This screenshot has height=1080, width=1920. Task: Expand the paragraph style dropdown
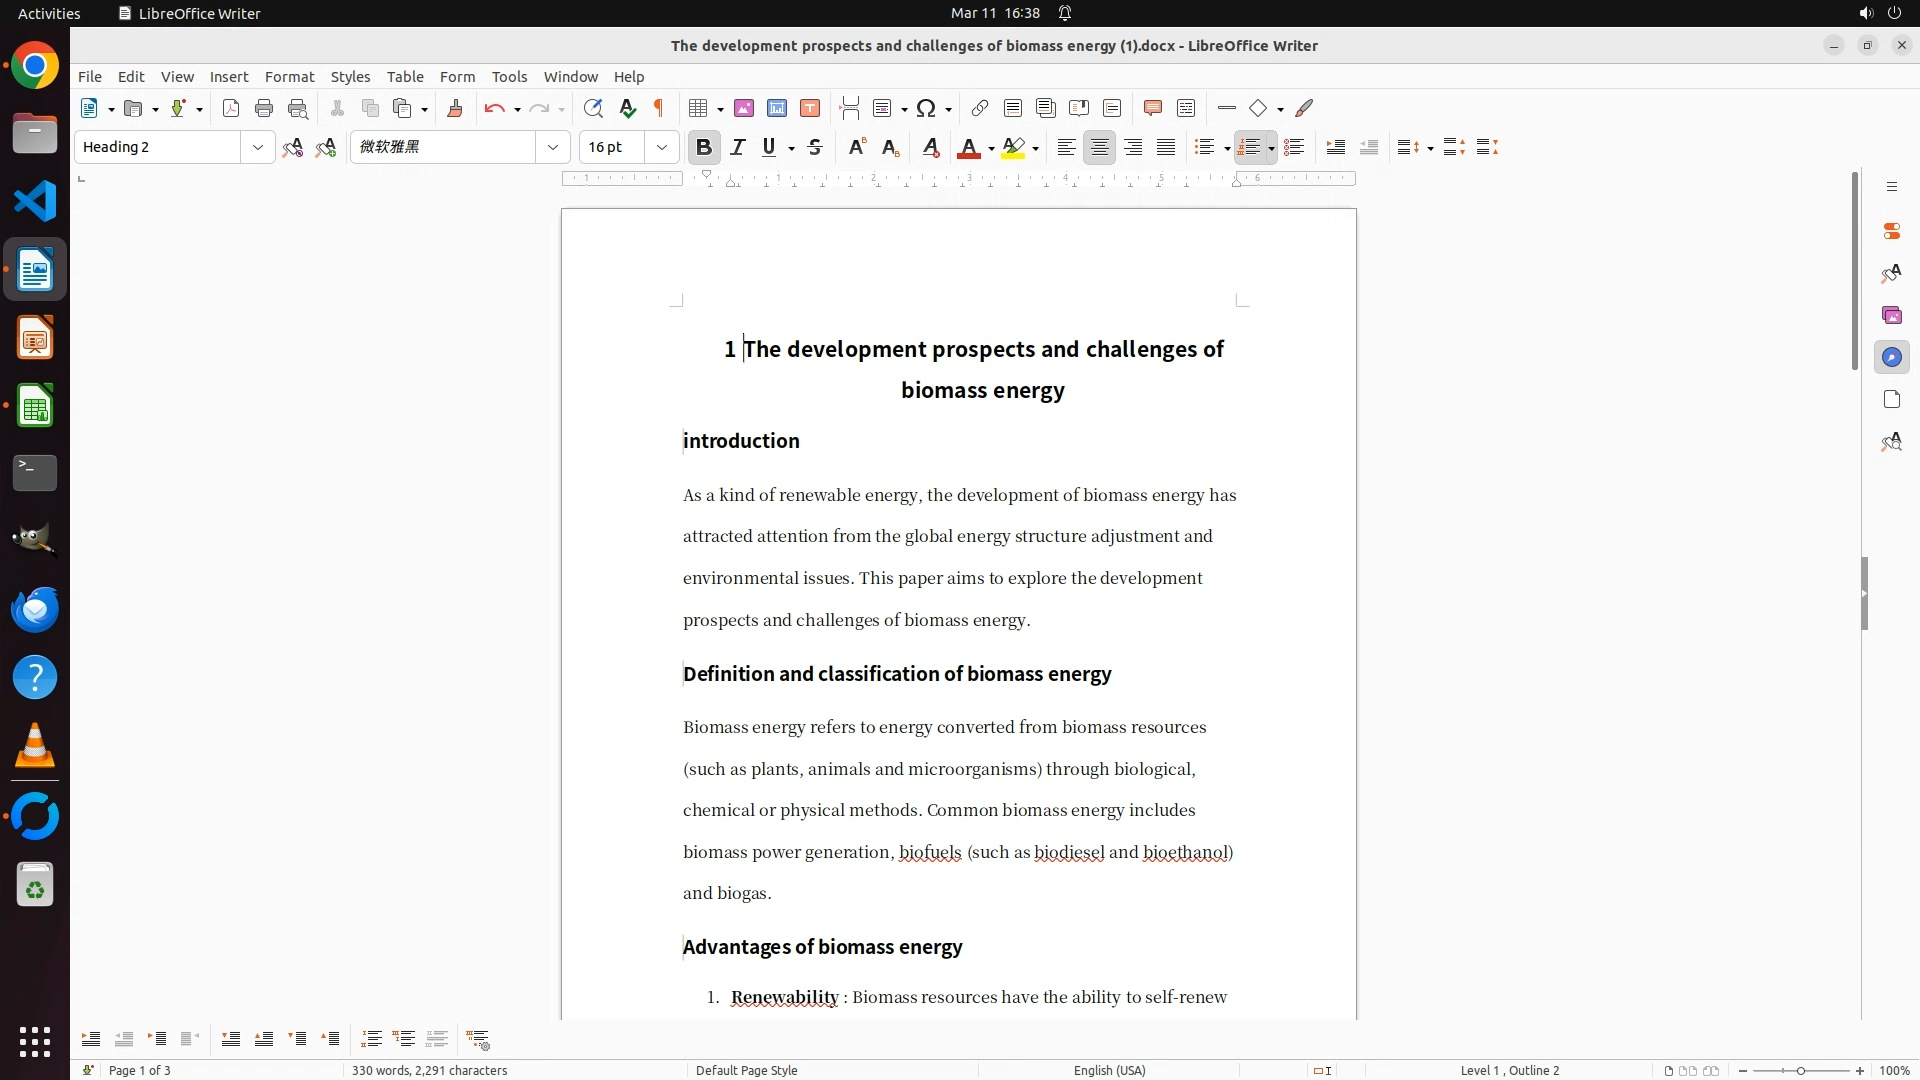(258, 147)
